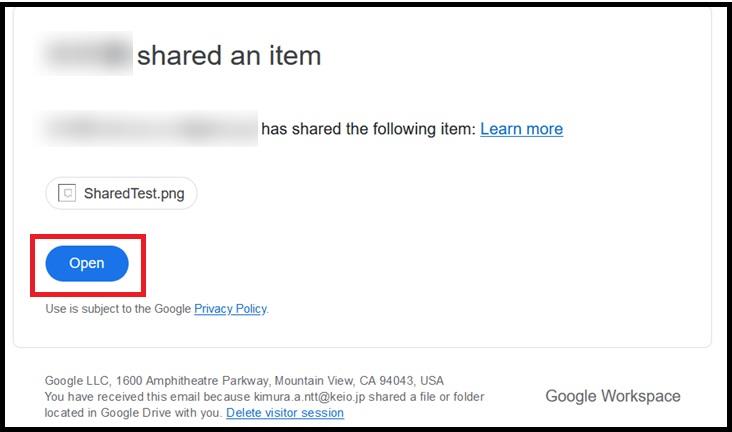The width and height of the screenshot is (732, 432).
Task: Click the "has shared the following item" text
Action: click(367, 129)
